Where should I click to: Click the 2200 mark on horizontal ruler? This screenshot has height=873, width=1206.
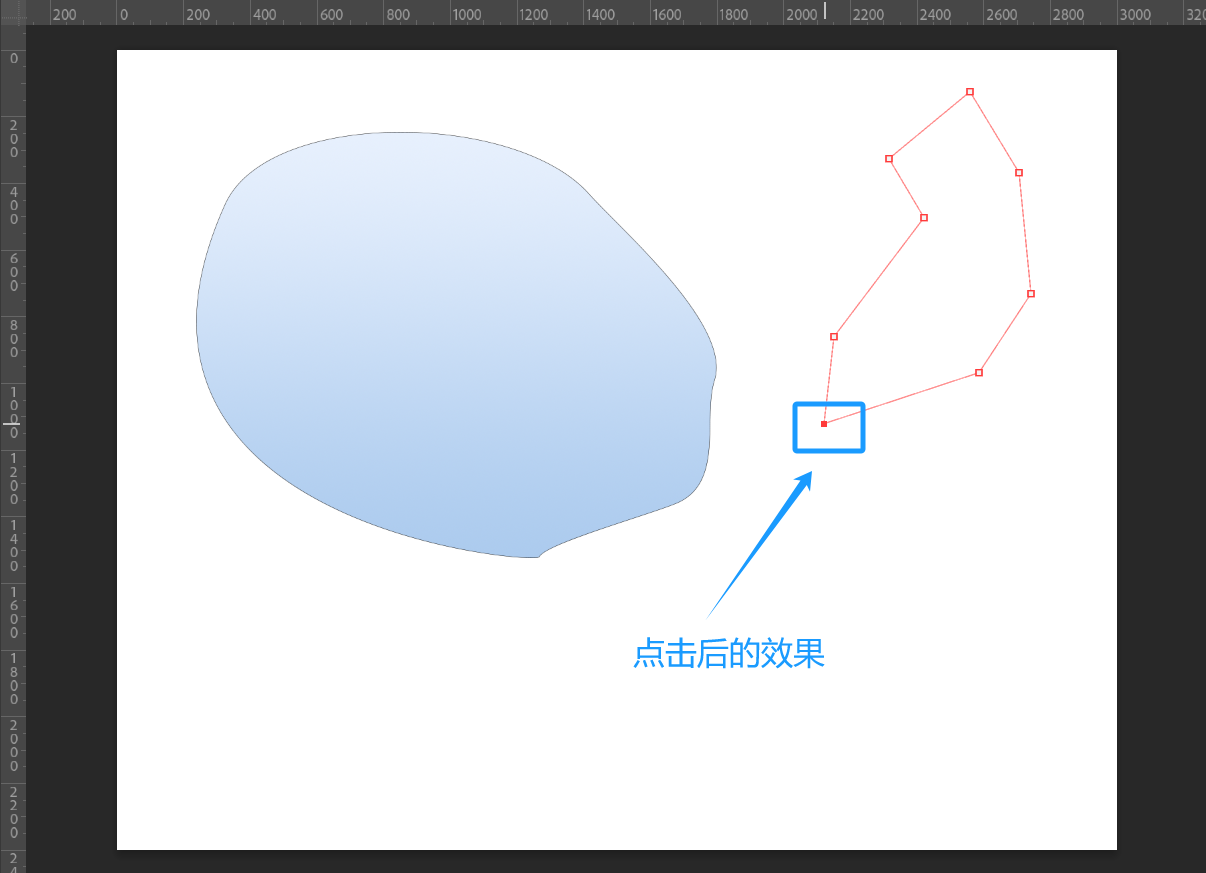[x=869, y=15]
